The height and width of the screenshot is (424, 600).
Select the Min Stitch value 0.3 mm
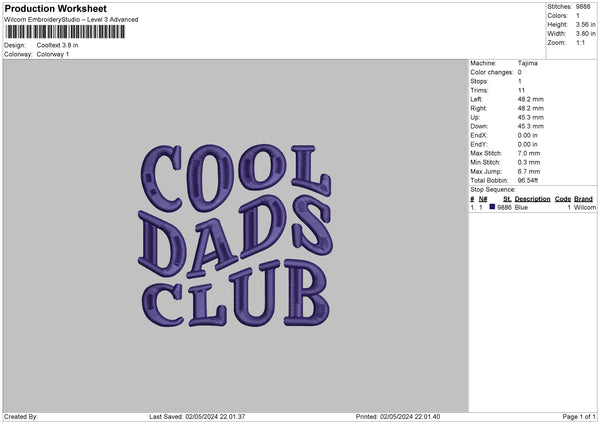tap(529, 162)
